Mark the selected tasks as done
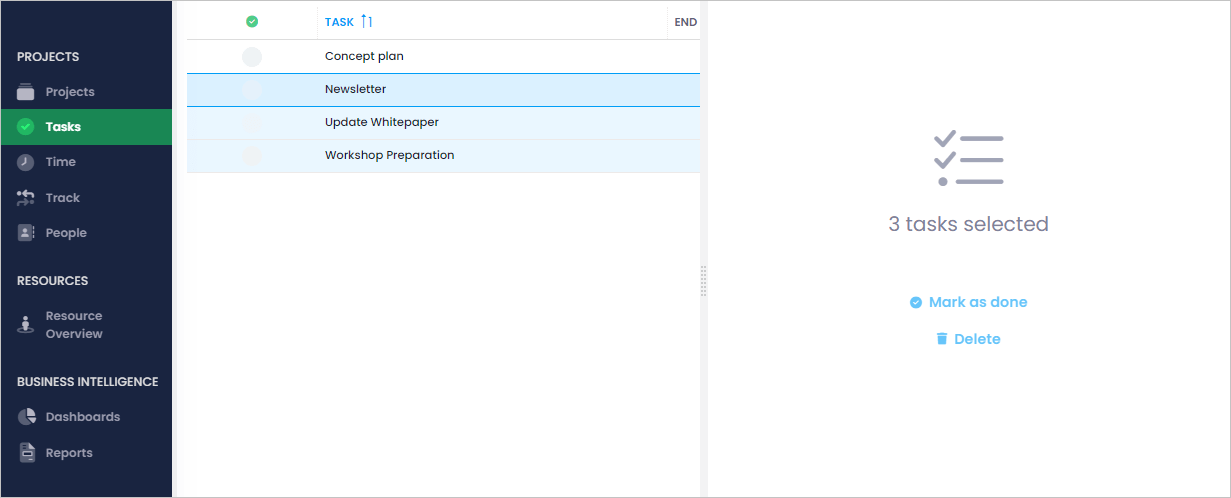This screenshot has width=1231, height=498. pos(968,302)
